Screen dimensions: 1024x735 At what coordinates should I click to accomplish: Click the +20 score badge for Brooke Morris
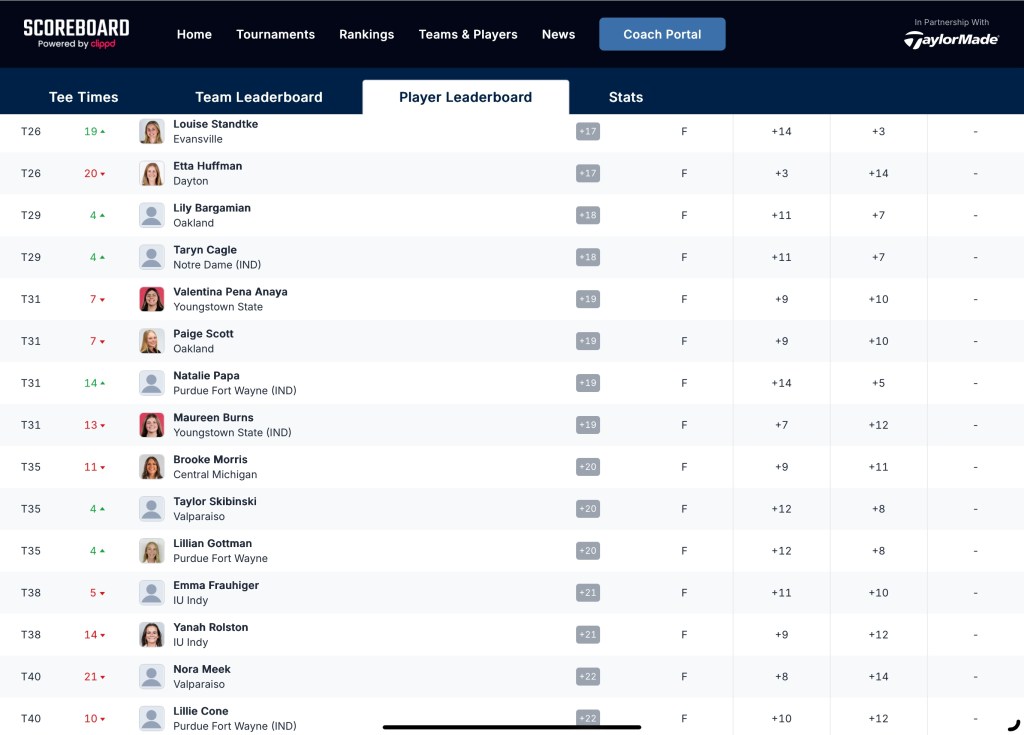tap(588, 468)
